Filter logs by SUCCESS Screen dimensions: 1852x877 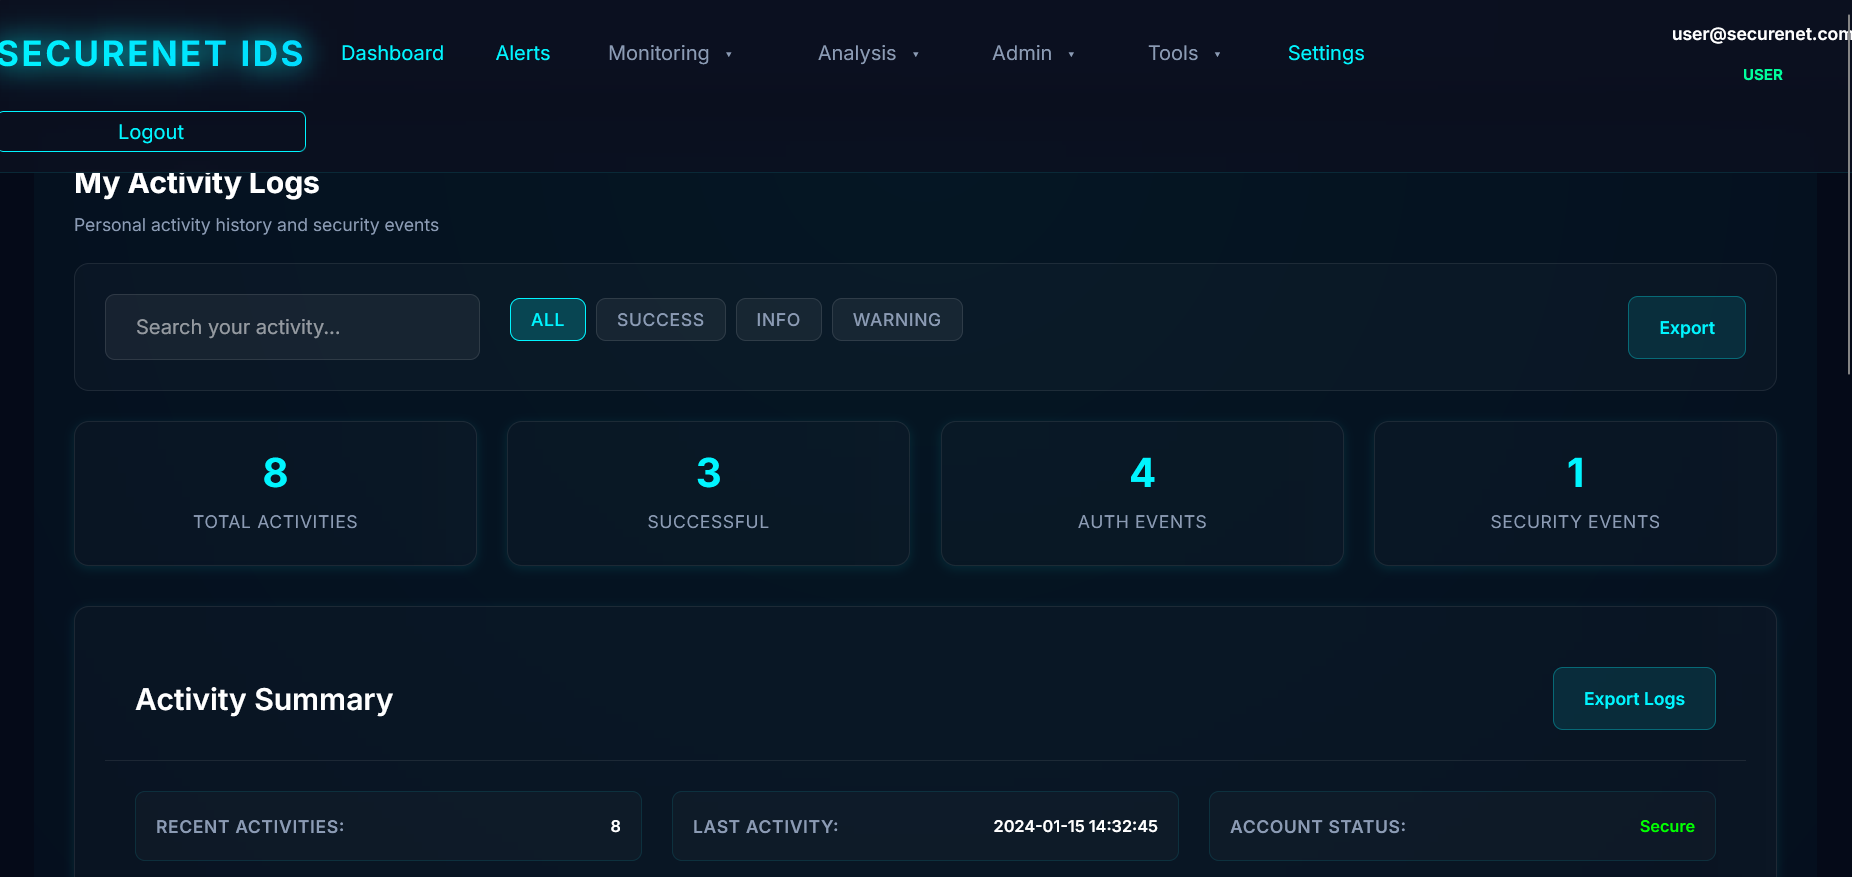(x=661, y=320)
